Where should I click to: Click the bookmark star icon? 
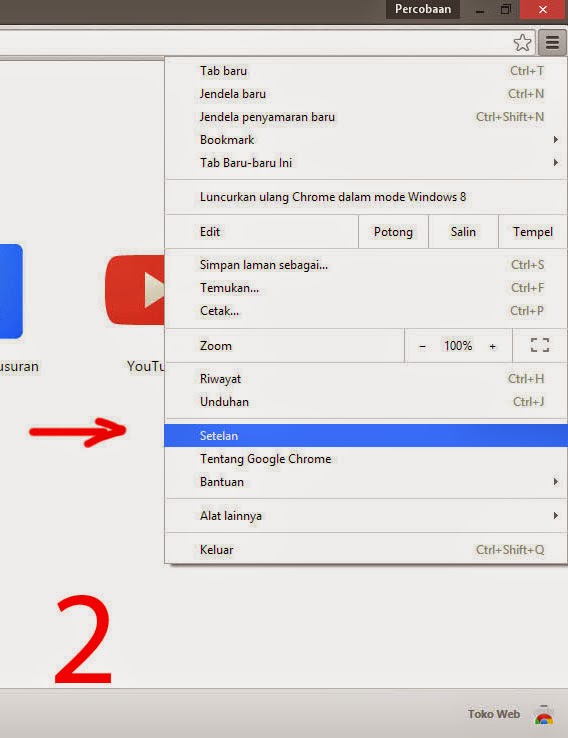[x=522, y=43]
